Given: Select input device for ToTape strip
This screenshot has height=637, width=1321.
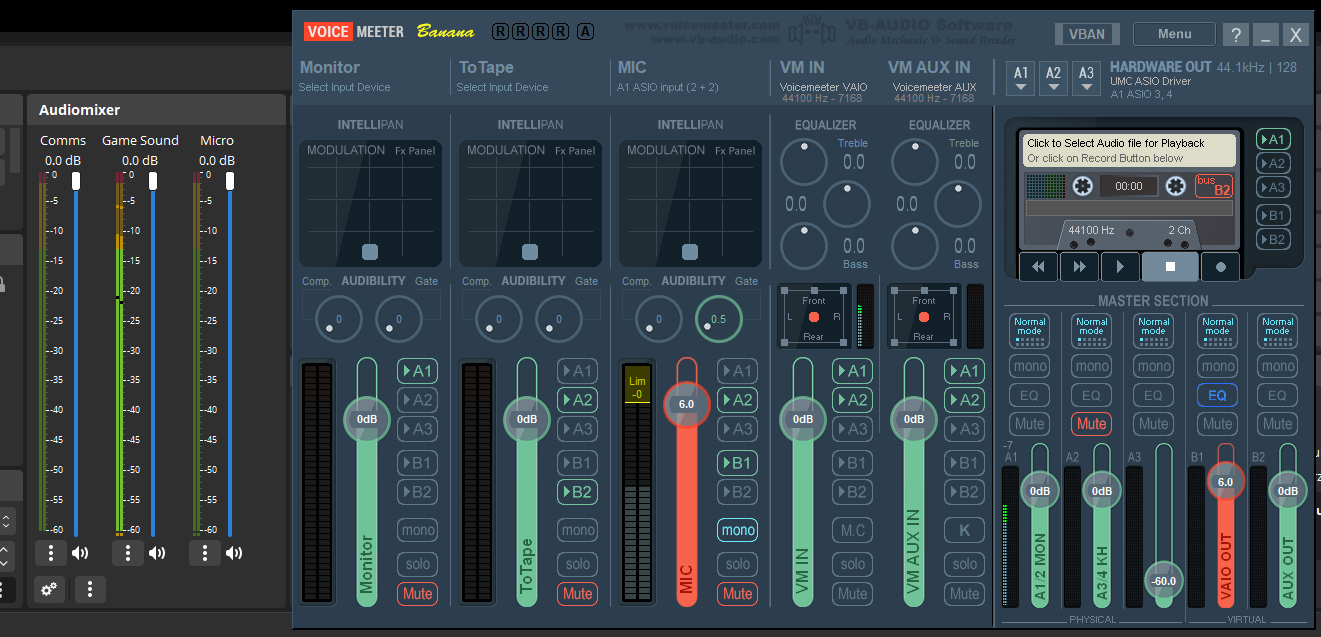Looking at the screenshot, I should [503, 87].
